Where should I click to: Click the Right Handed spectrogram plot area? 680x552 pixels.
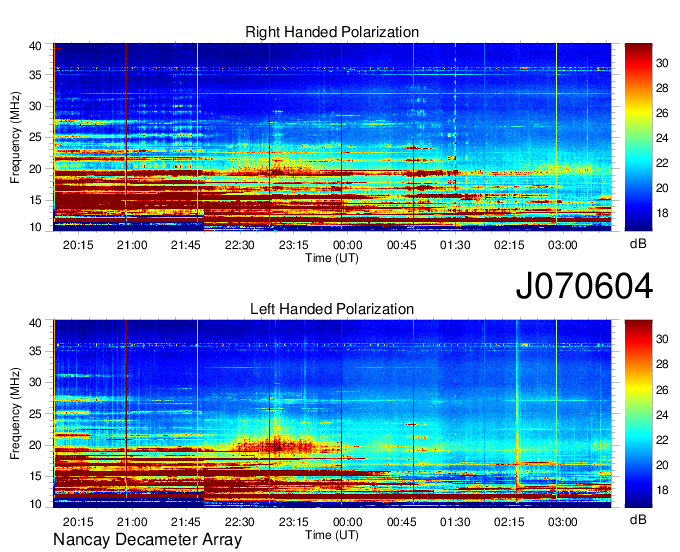(x=332, y=137)
